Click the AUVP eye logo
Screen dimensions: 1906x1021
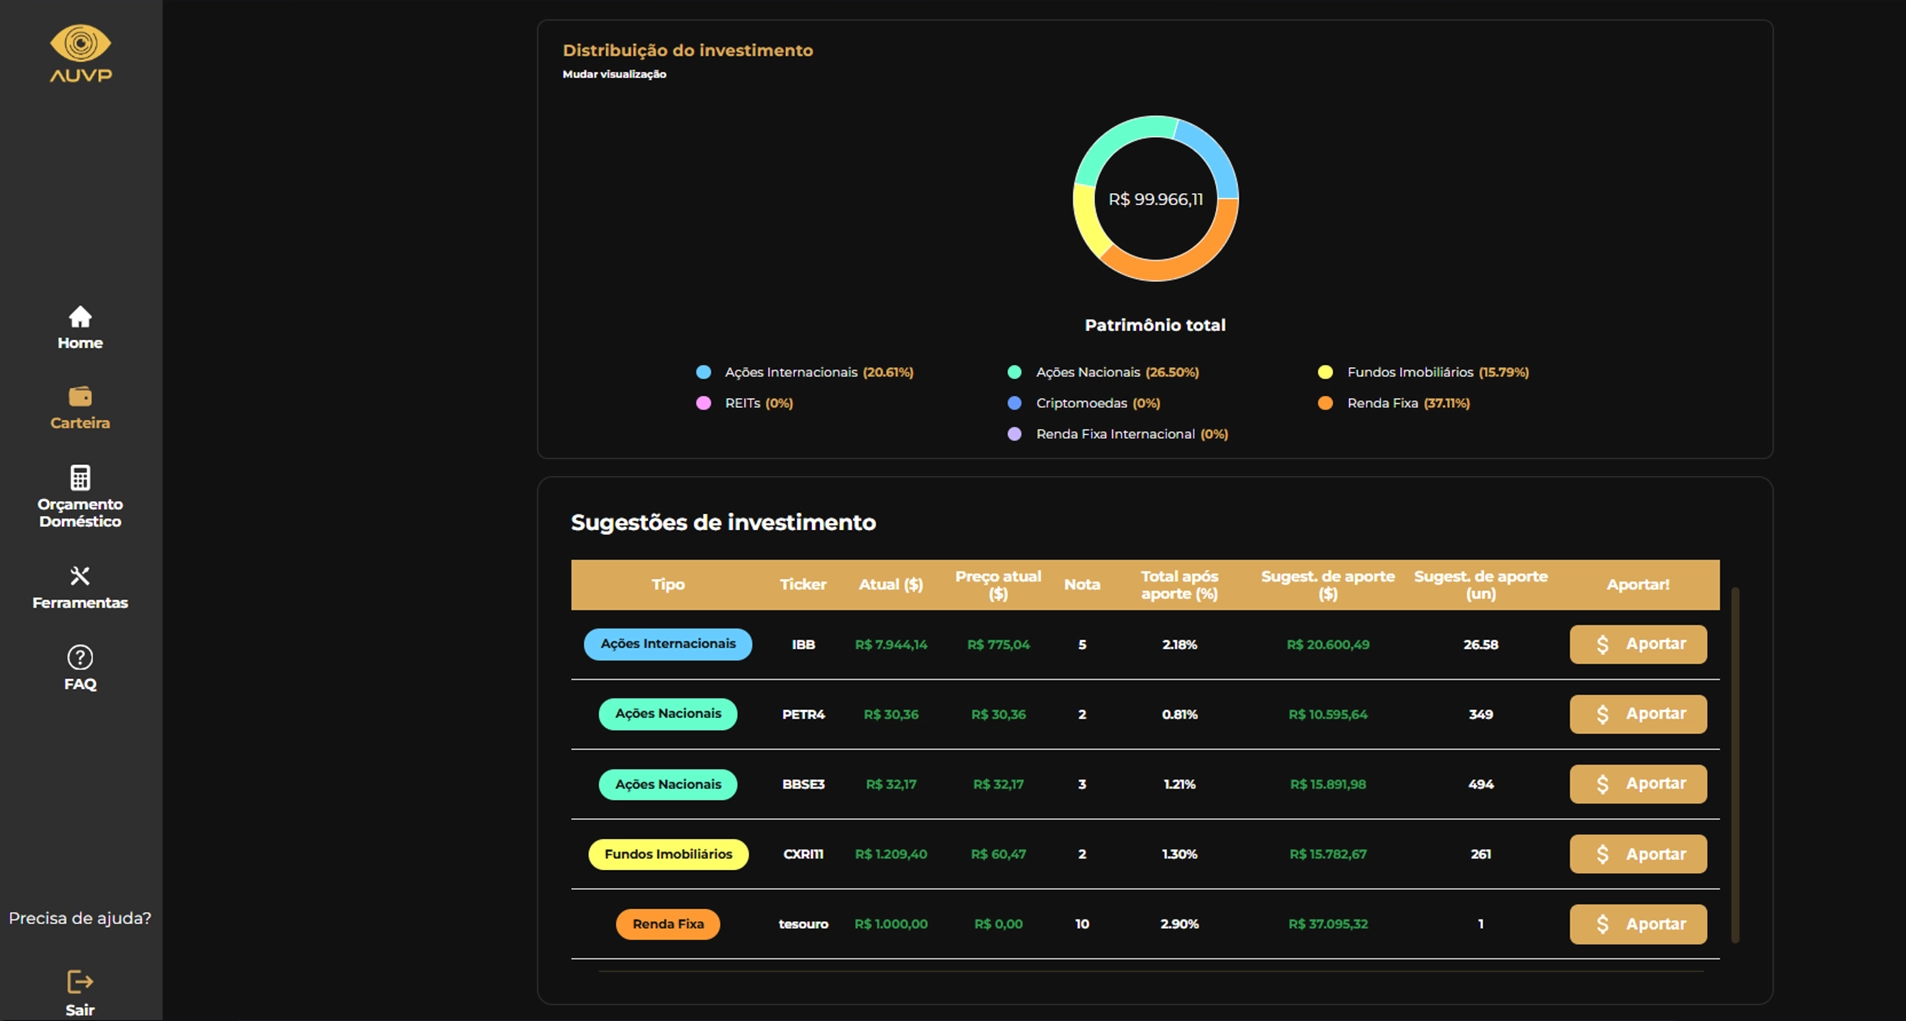pyautogui.click(x=80, y=45)
